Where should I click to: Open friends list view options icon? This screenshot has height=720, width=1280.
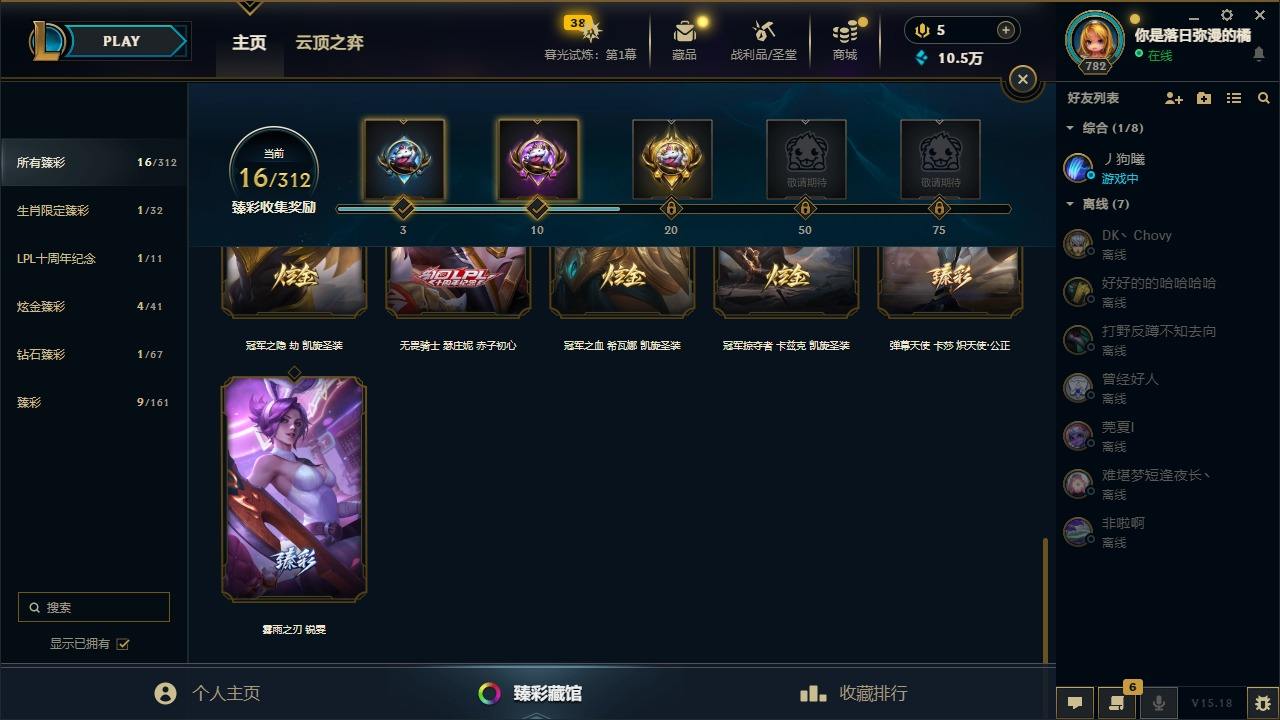coord(1234,98)
